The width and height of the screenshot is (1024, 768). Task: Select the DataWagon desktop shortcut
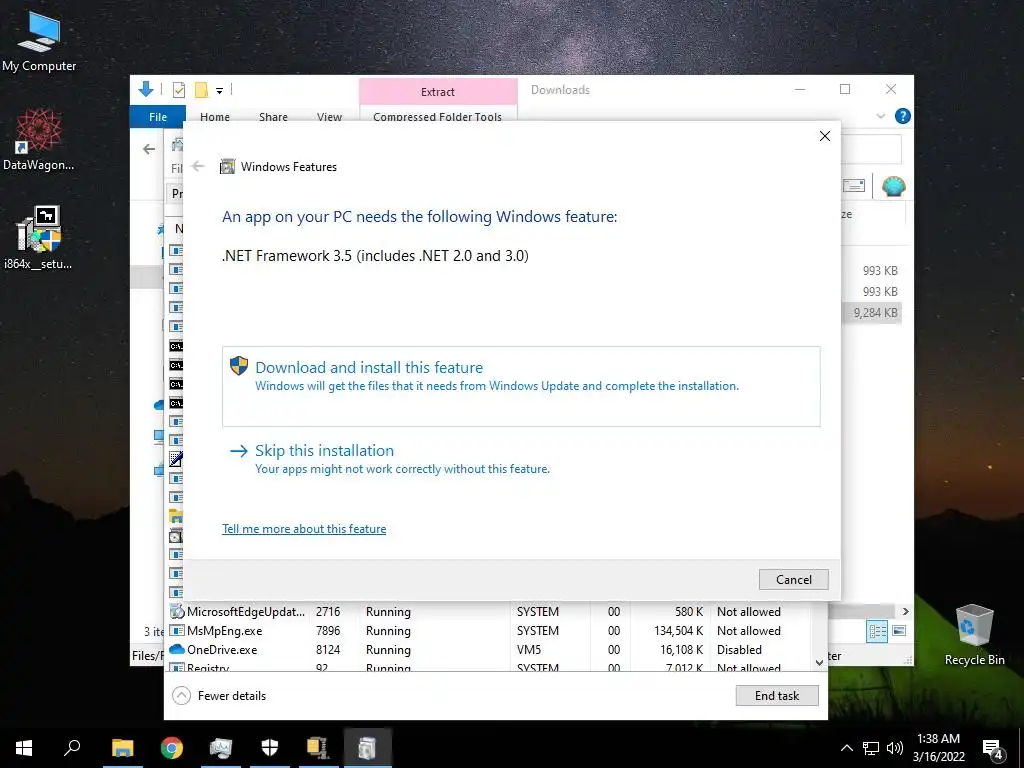tap(39, 140)
